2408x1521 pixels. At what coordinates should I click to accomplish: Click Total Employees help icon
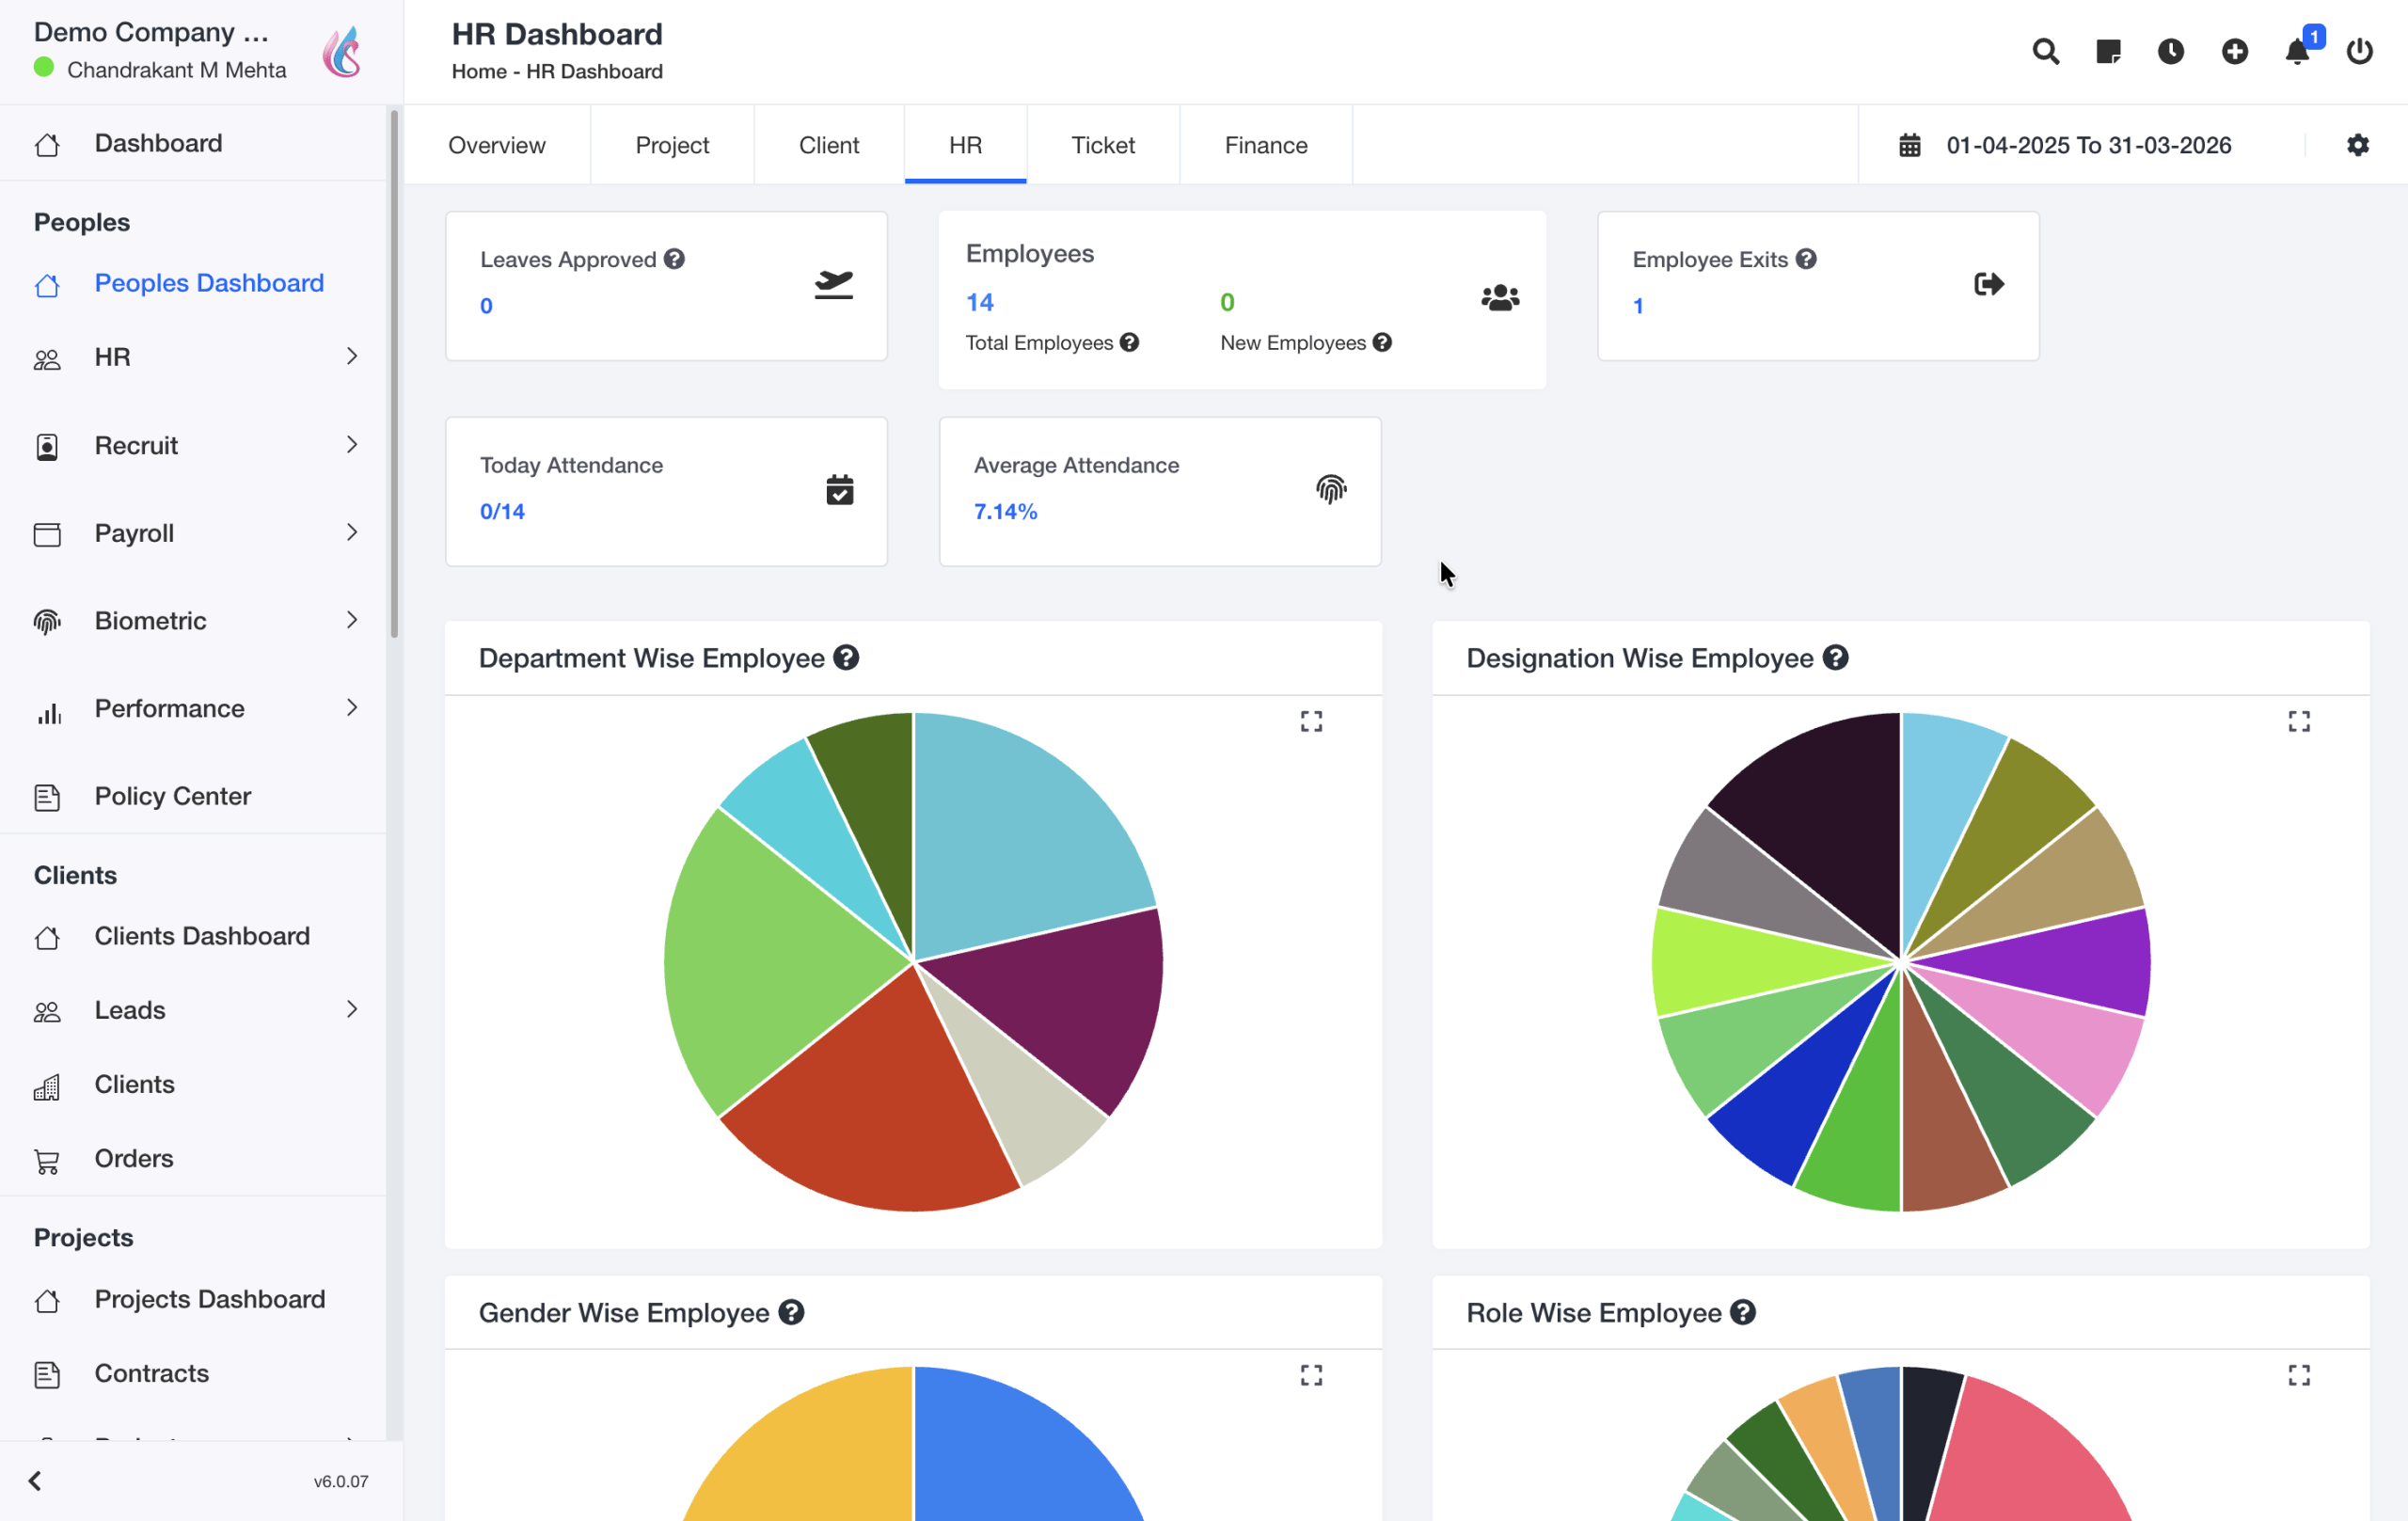tap(1130, 342)
